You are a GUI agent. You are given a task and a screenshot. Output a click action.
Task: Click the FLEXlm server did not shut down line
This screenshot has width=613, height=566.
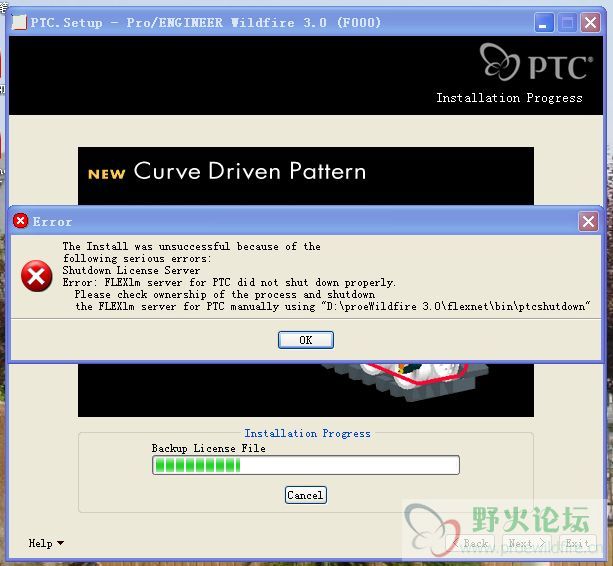pos(229,283)
